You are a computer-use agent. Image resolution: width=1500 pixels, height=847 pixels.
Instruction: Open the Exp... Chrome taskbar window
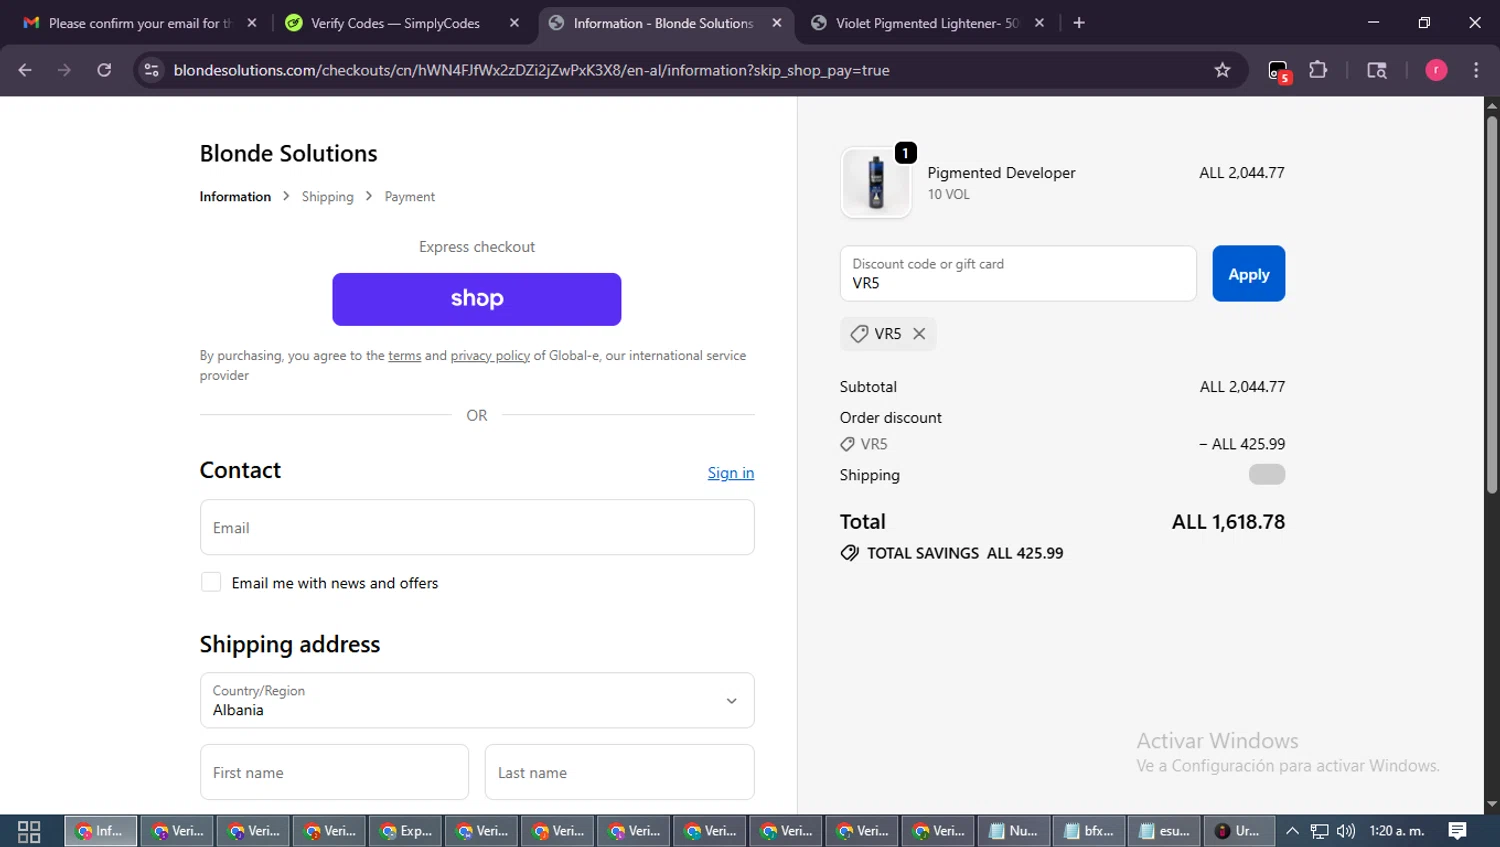coord(407,831)
